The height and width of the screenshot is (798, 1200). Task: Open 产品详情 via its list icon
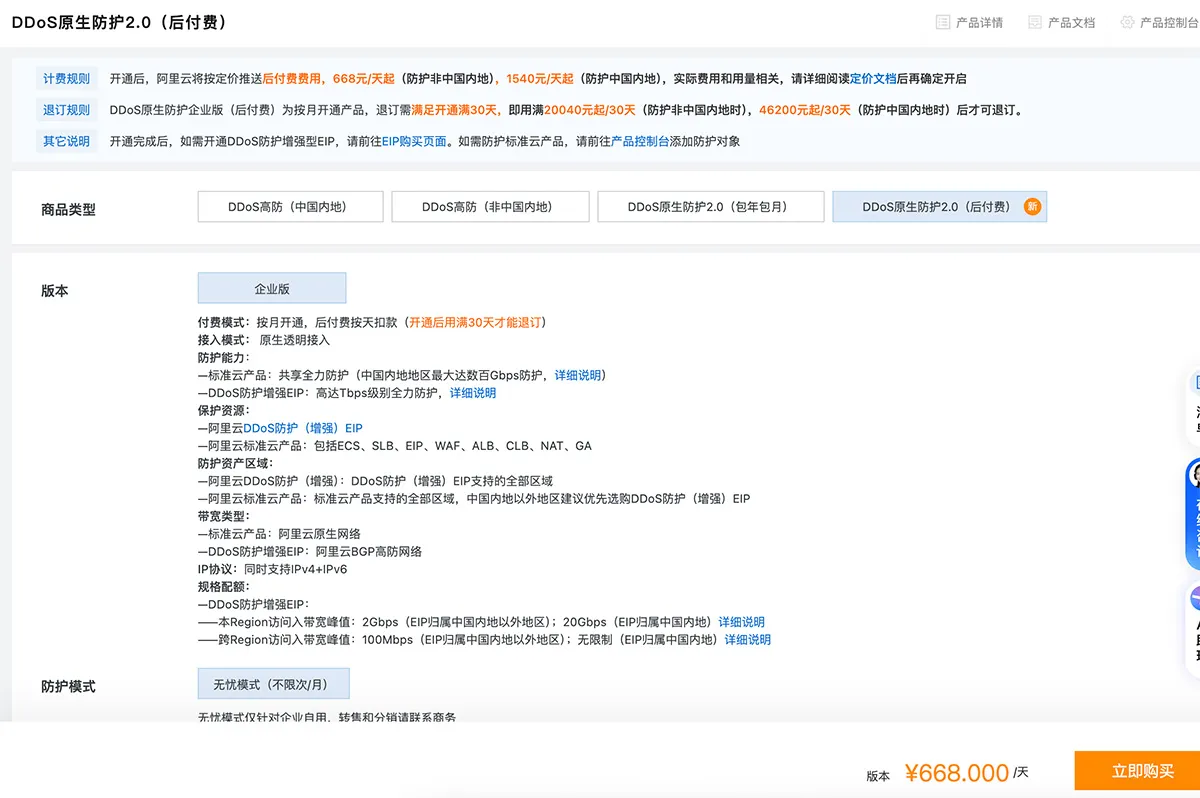(x=942, y=22)
